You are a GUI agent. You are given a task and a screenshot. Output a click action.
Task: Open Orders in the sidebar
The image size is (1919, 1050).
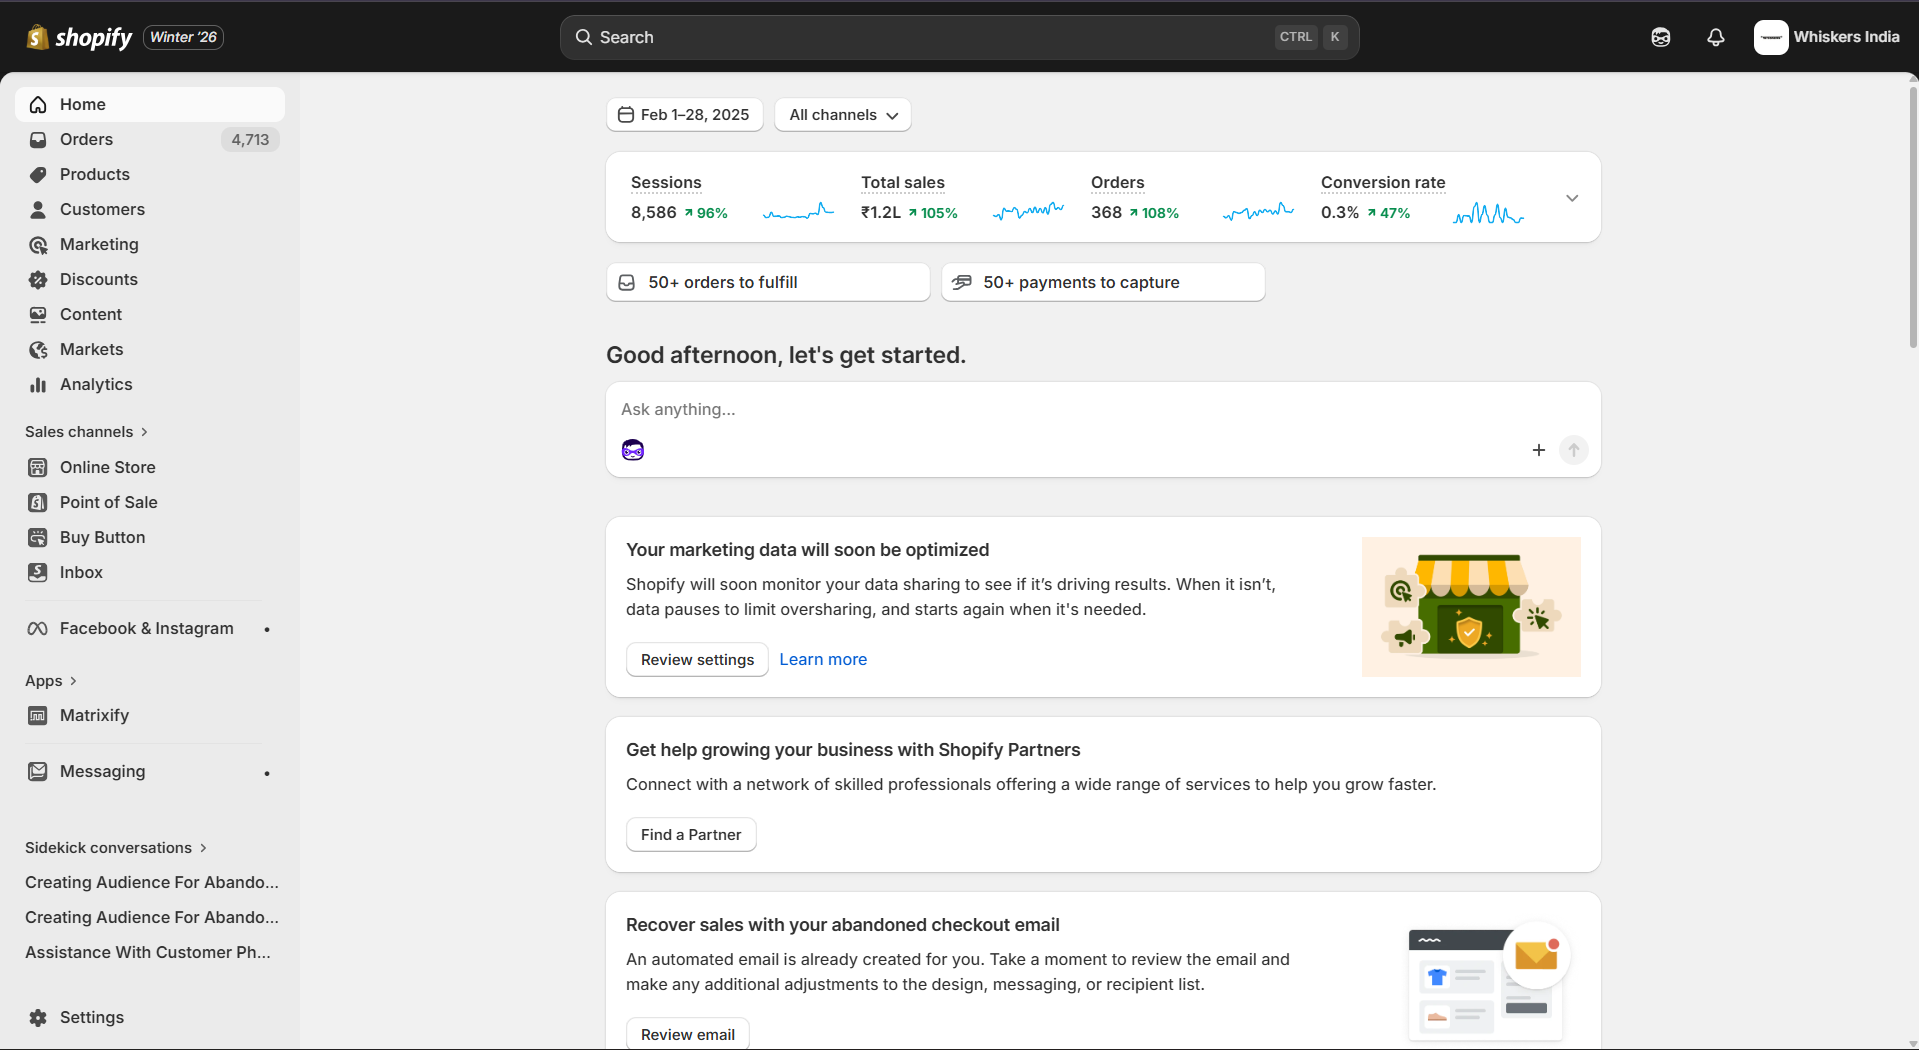coord(150,139)
